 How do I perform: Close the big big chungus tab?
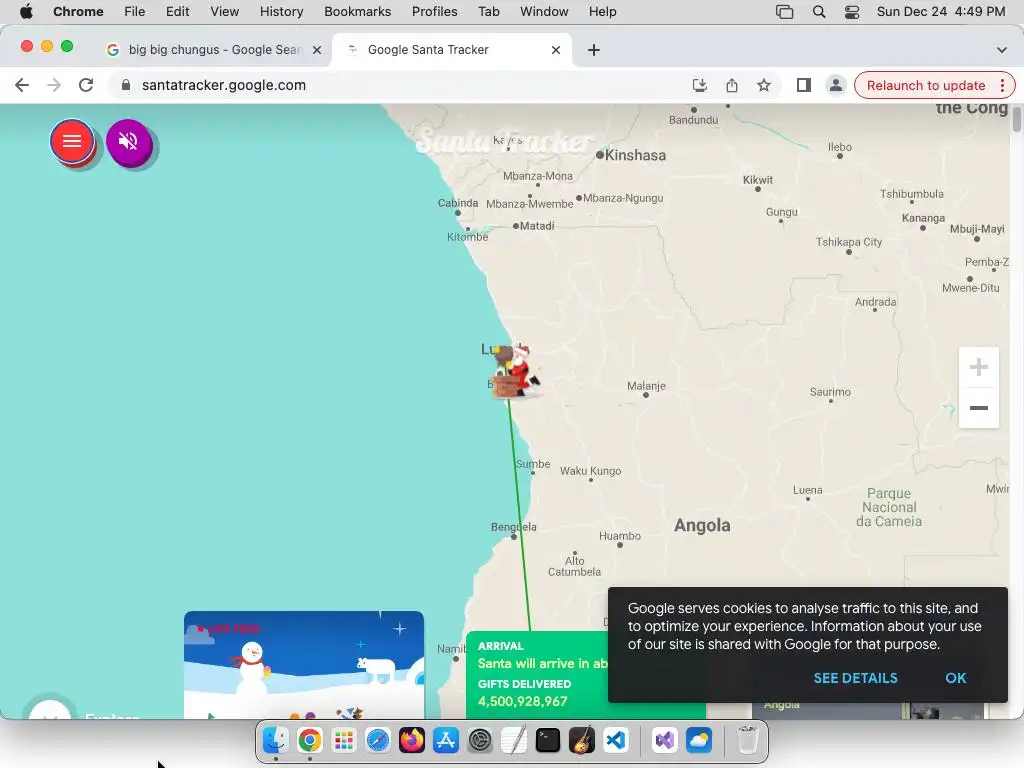click(x=317, y=50)
